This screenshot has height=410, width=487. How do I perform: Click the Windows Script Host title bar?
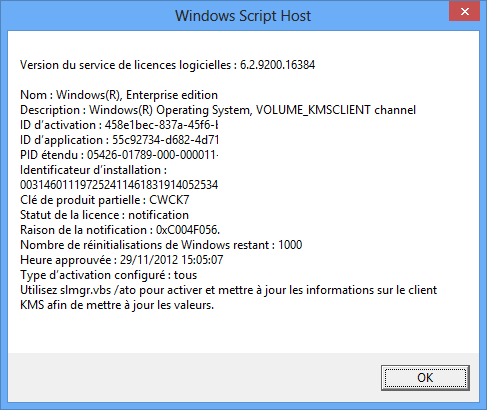coord(243,16)
